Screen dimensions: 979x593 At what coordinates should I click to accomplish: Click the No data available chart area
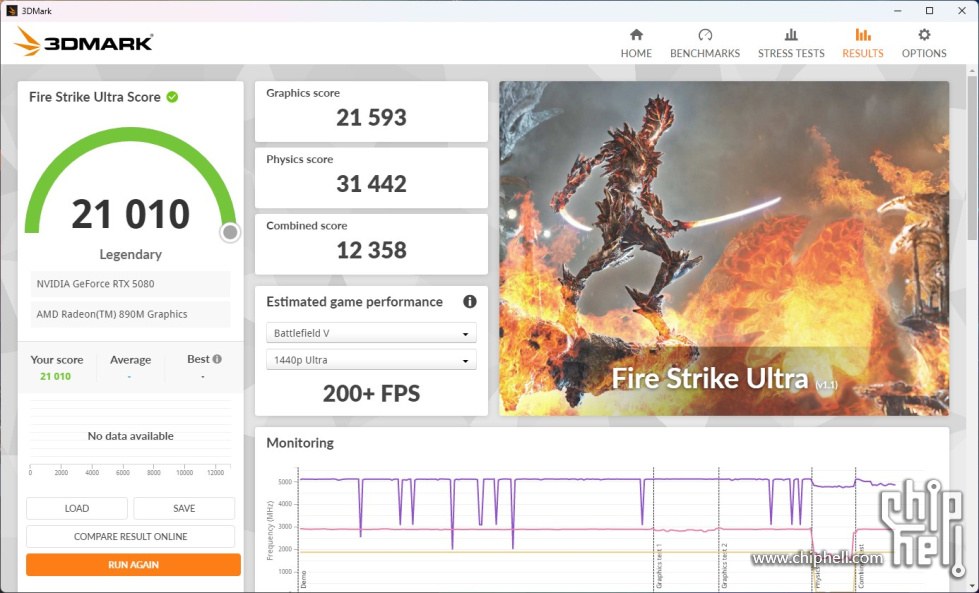tap(130, 436)
